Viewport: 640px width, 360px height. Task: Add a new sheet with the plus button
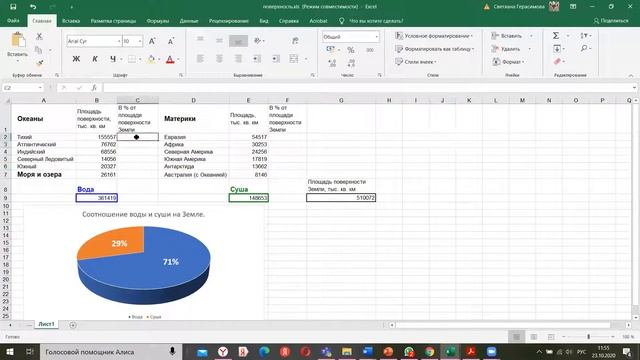coord(73,325)
